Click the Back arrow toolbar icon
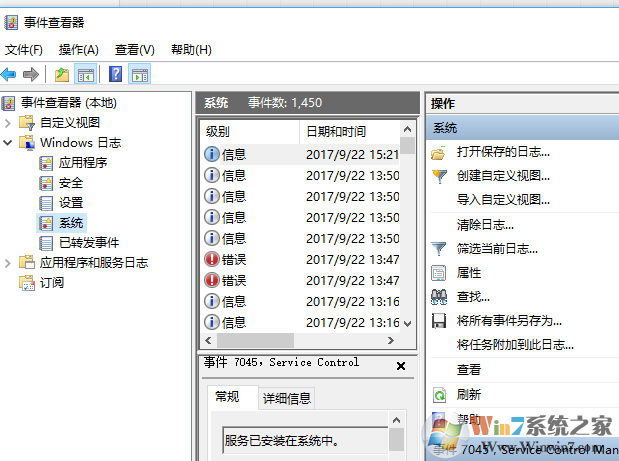The height and width of the screenshot is (461, 619). pos(8,74)
